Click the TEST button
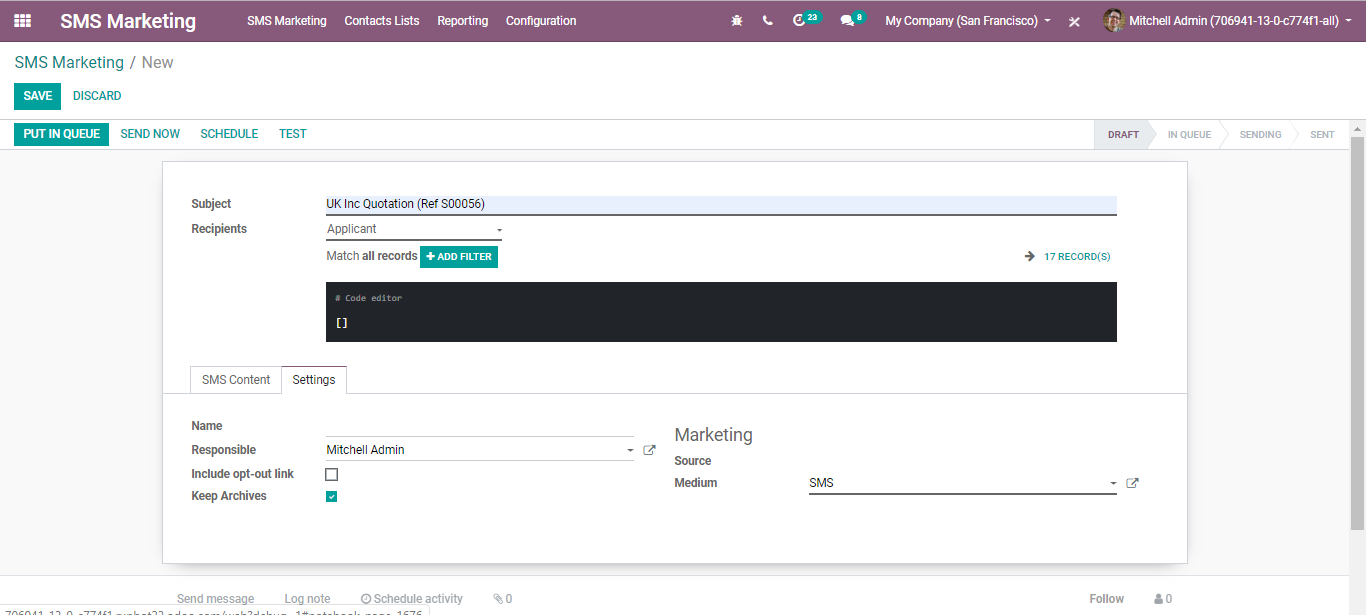The width and height of the screenshot is (1366, 615). point(293,134)
